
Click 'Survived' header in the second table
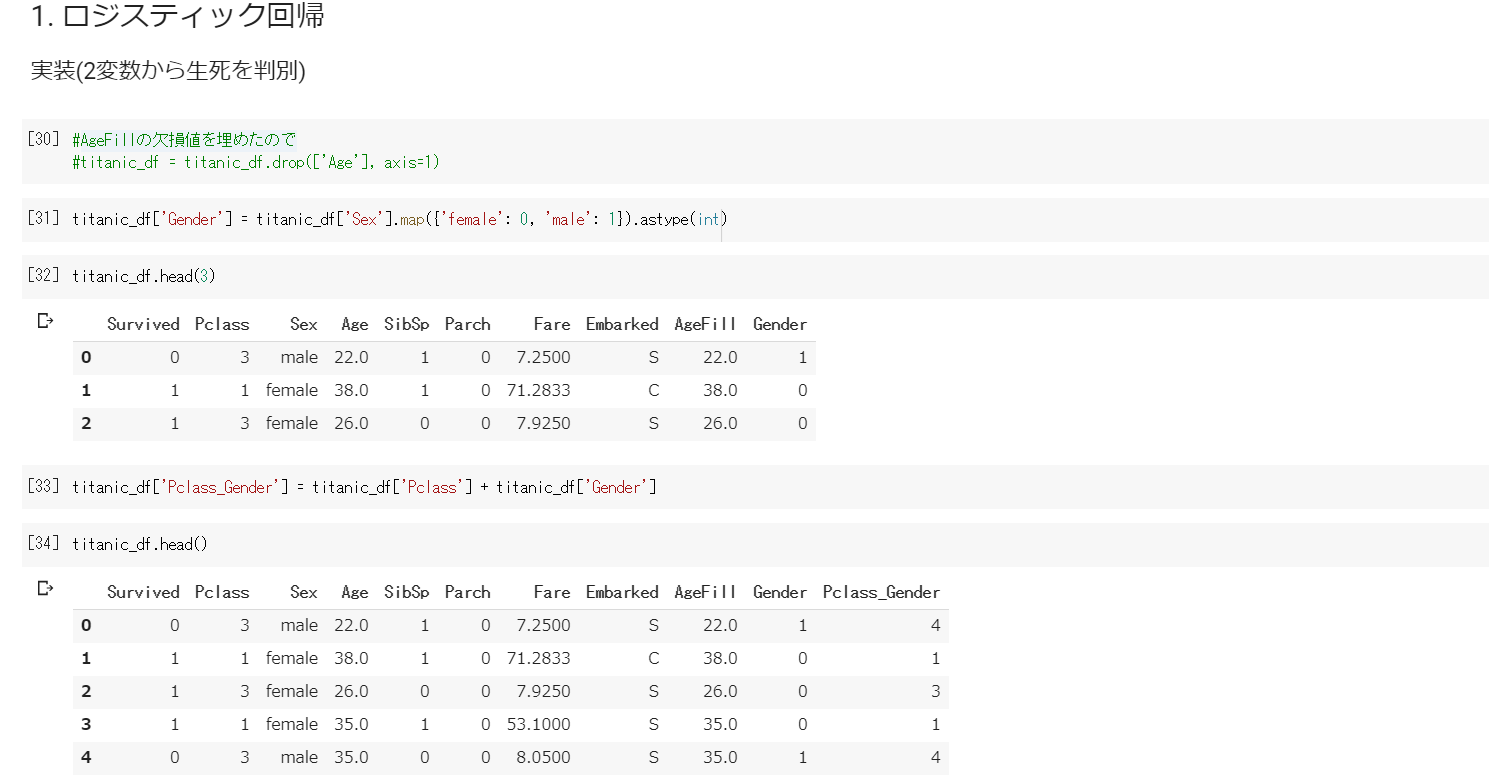[143, 592]
